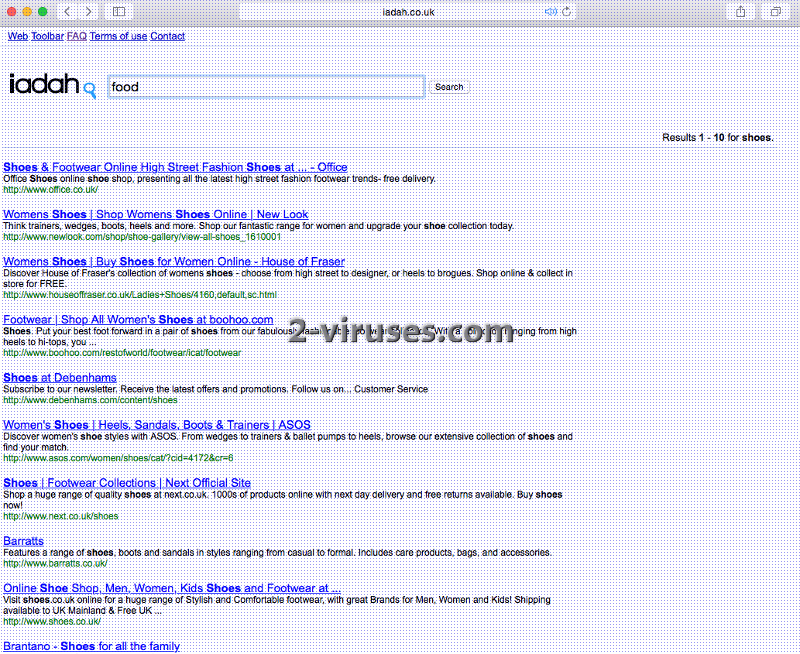The width and height of the screenshot is (800, 654).
Task: Click the http://www.office.co.uk/ URL text
Action: (x=51, y=190)
